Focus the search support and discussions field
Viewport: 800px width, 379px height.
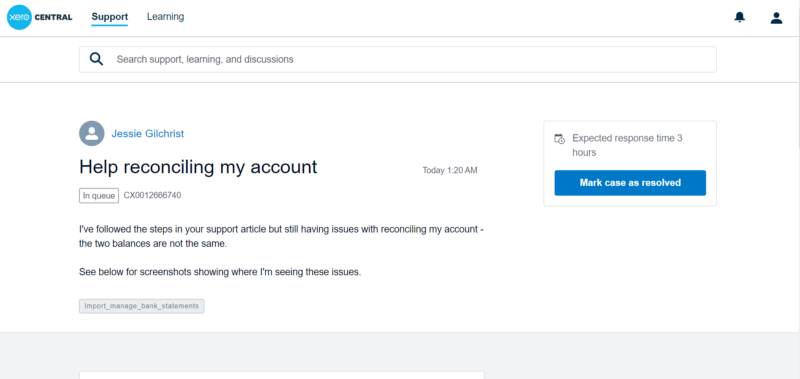[397, 59]
